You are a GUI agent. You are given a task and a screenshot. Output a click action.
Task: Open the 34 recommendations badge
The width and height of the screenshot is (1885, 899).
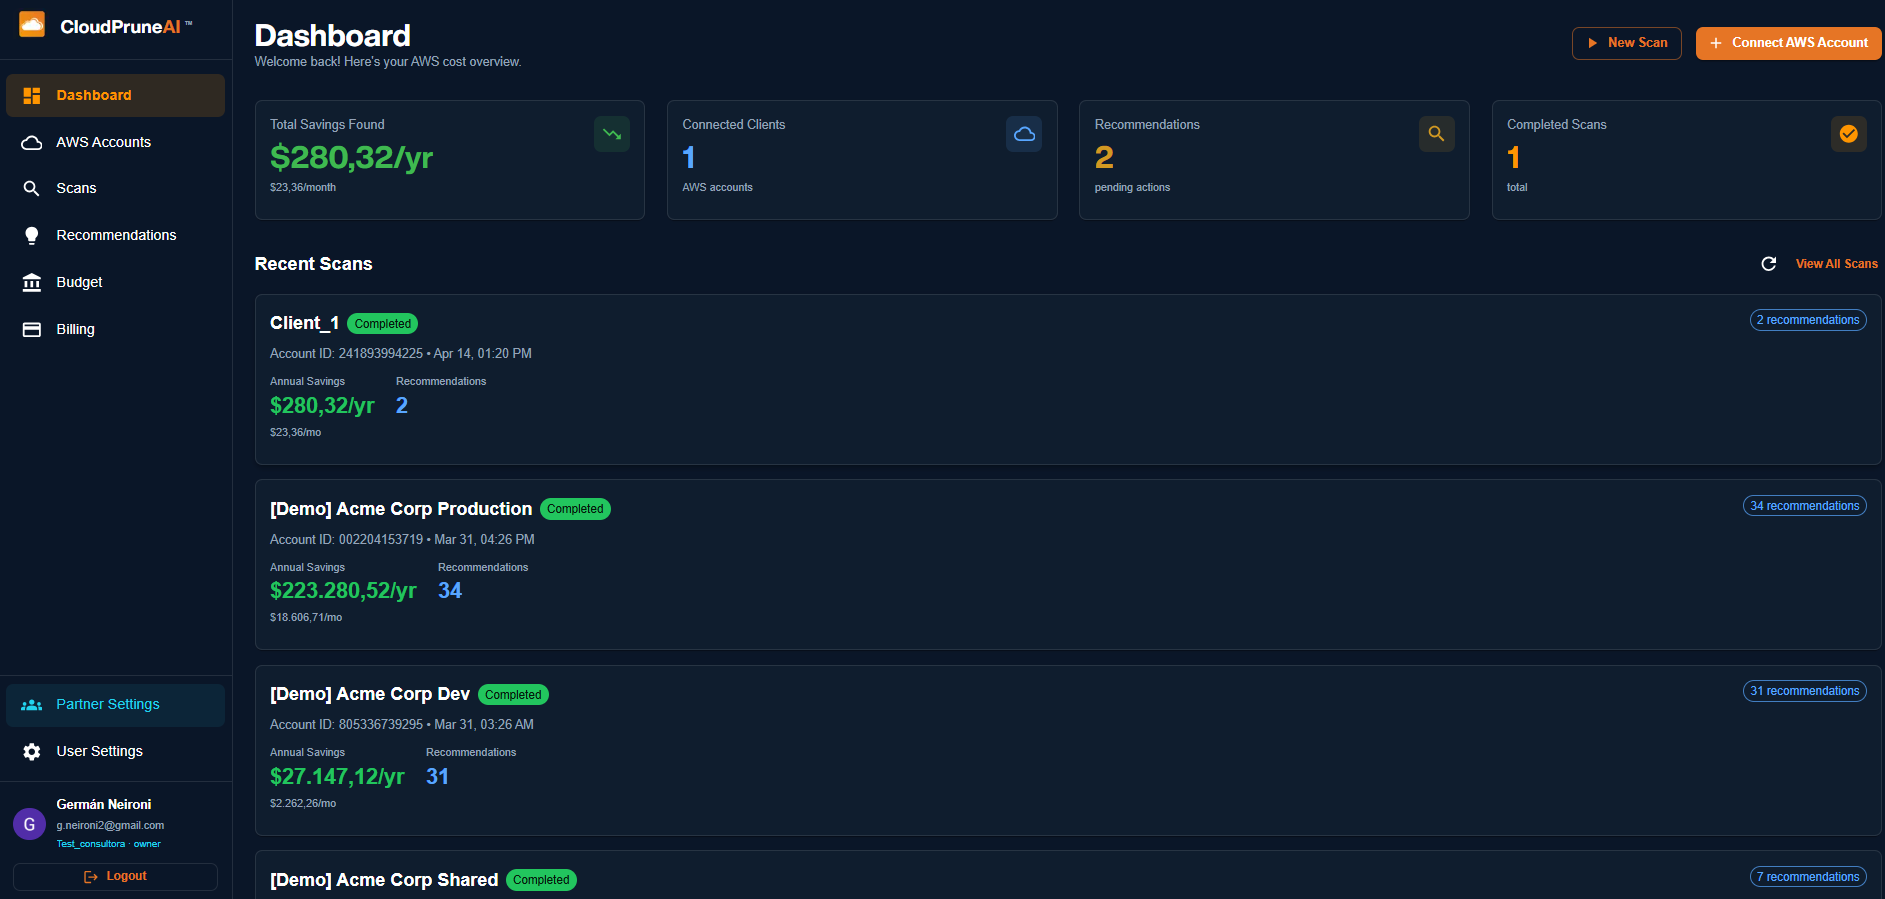[1805, 506]
